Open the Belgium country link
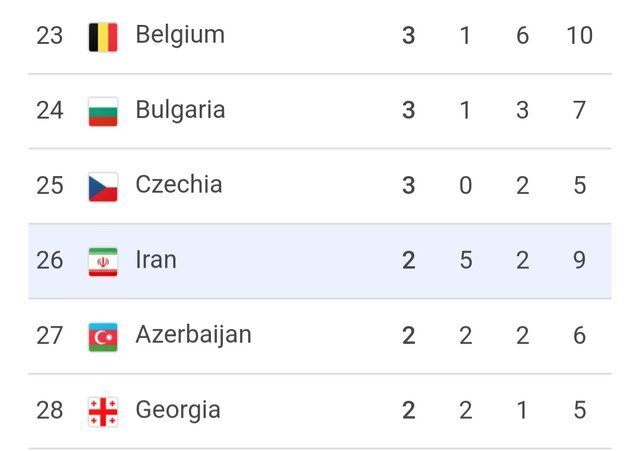This screenshot has width=640, height=451. tap(180, 35)
